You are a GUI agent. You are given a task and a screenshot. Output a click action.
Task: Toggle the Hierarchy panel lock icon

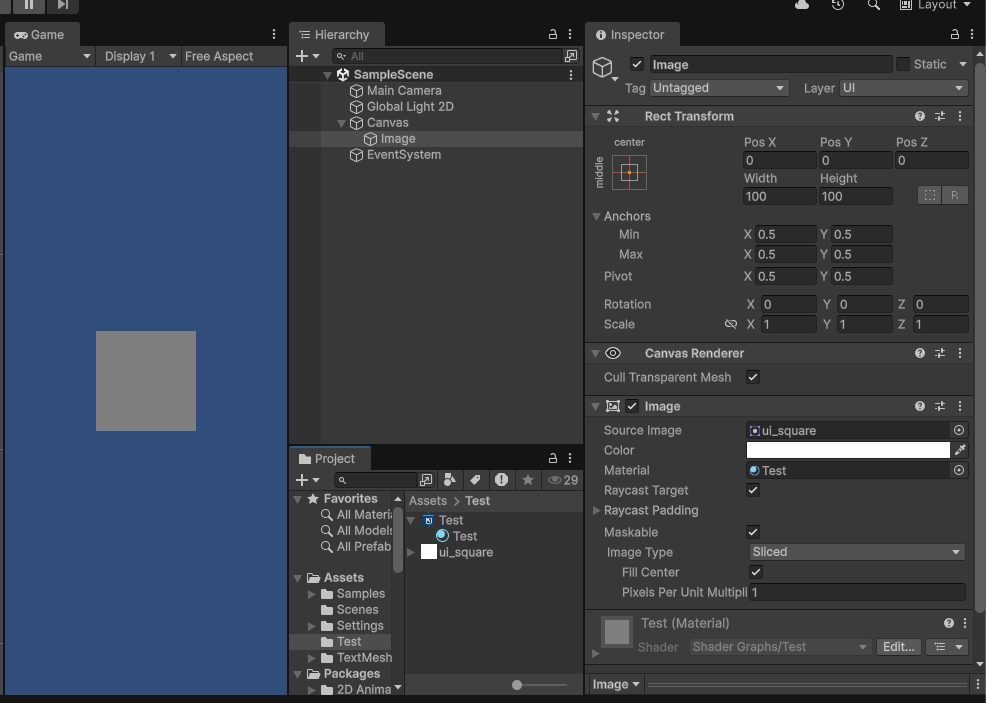(553, 35)
